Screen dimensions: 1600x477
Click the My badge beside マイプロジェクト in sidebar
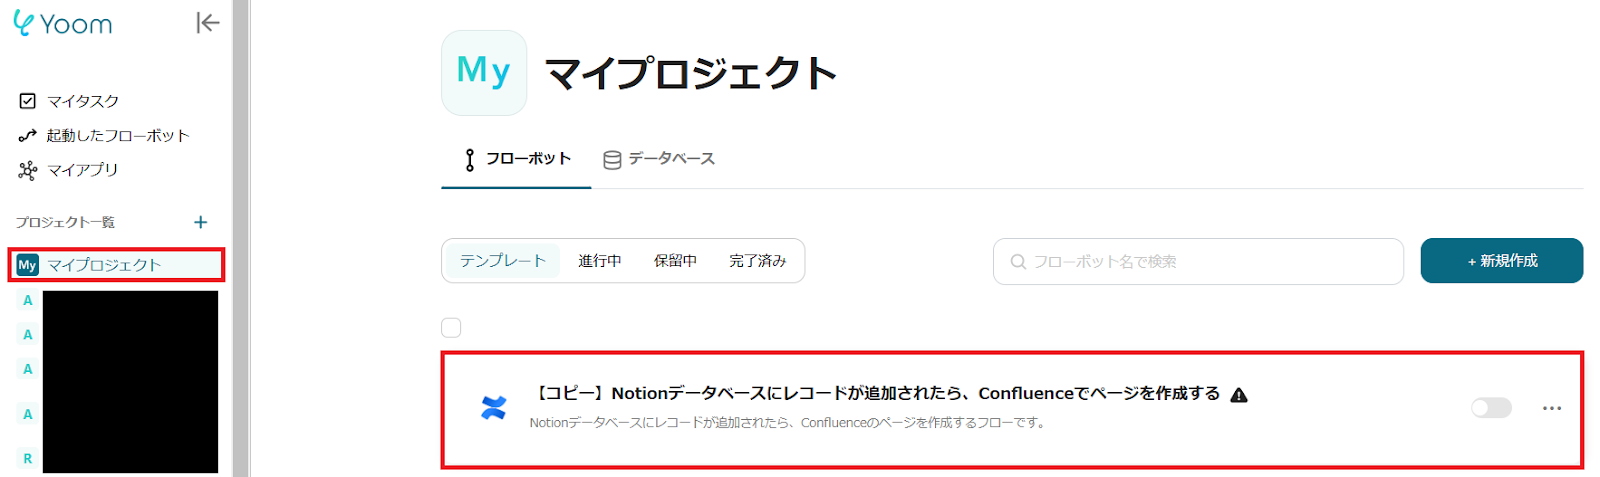[27, 265]
